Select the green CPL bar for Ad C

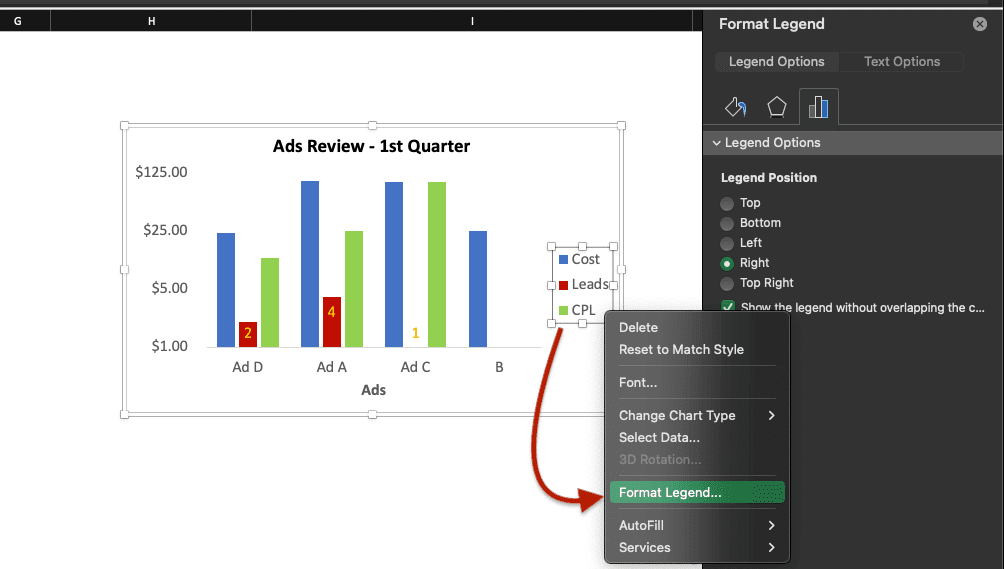pyautogui.click(x=437, y=264)
